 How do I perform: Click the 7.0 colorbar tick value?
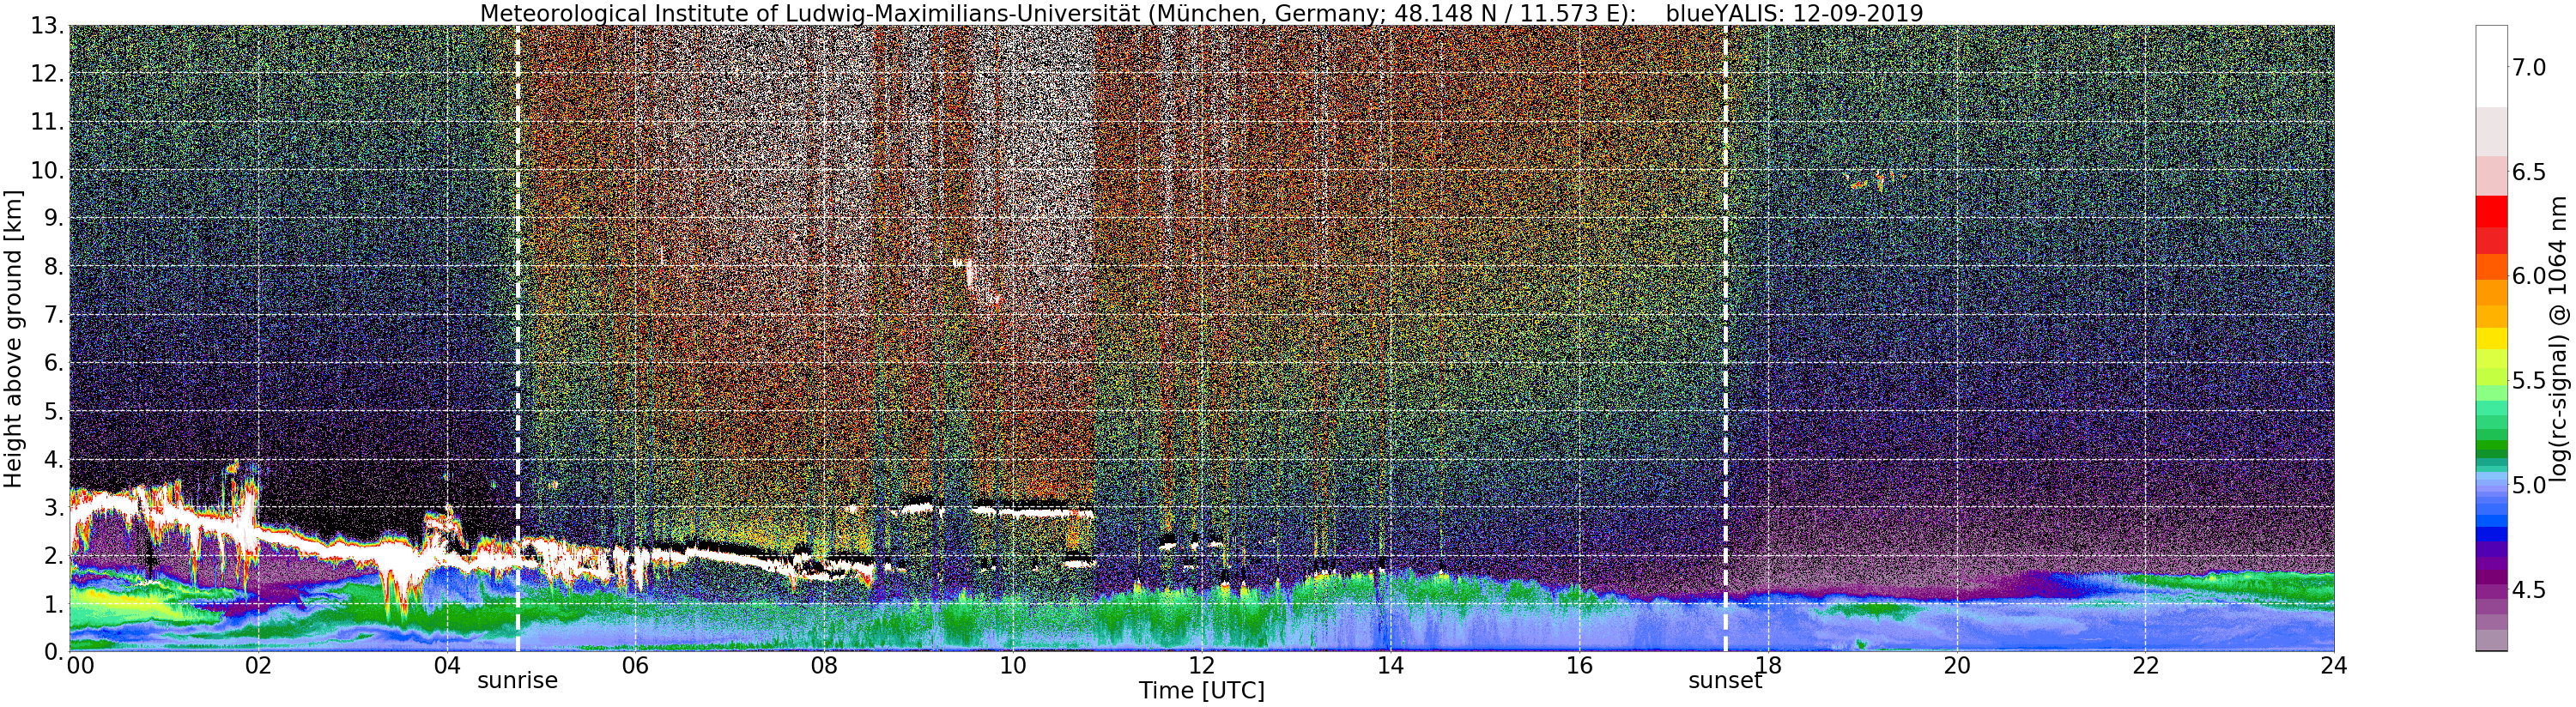click(2529, 67)
